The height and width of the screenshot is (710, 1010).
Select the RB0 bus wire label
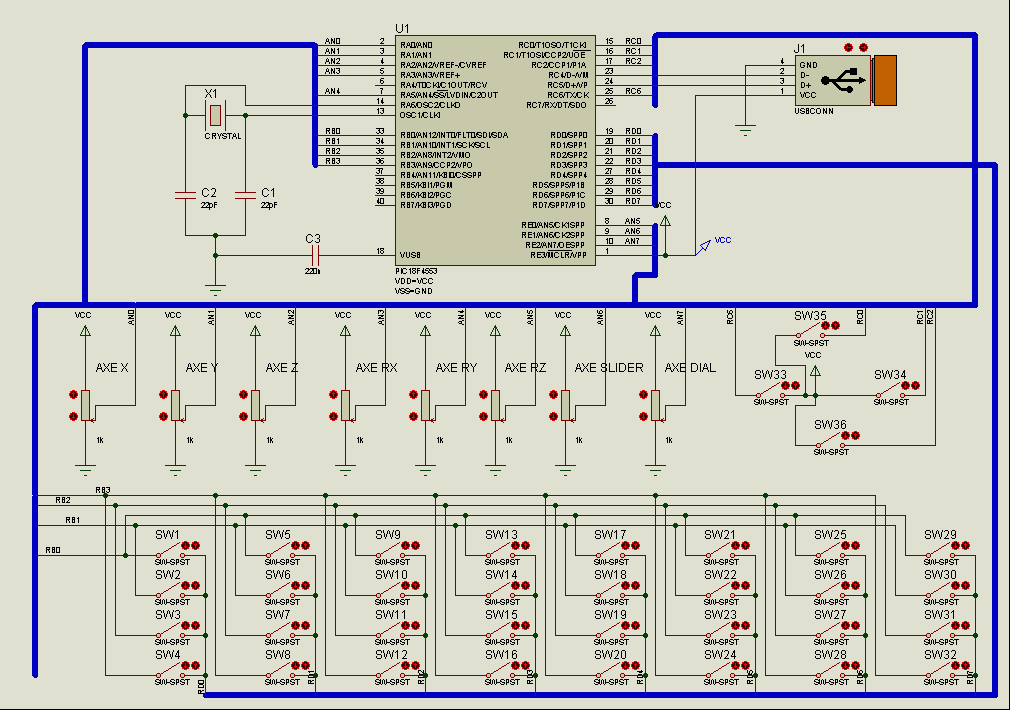tap(53, 550)
